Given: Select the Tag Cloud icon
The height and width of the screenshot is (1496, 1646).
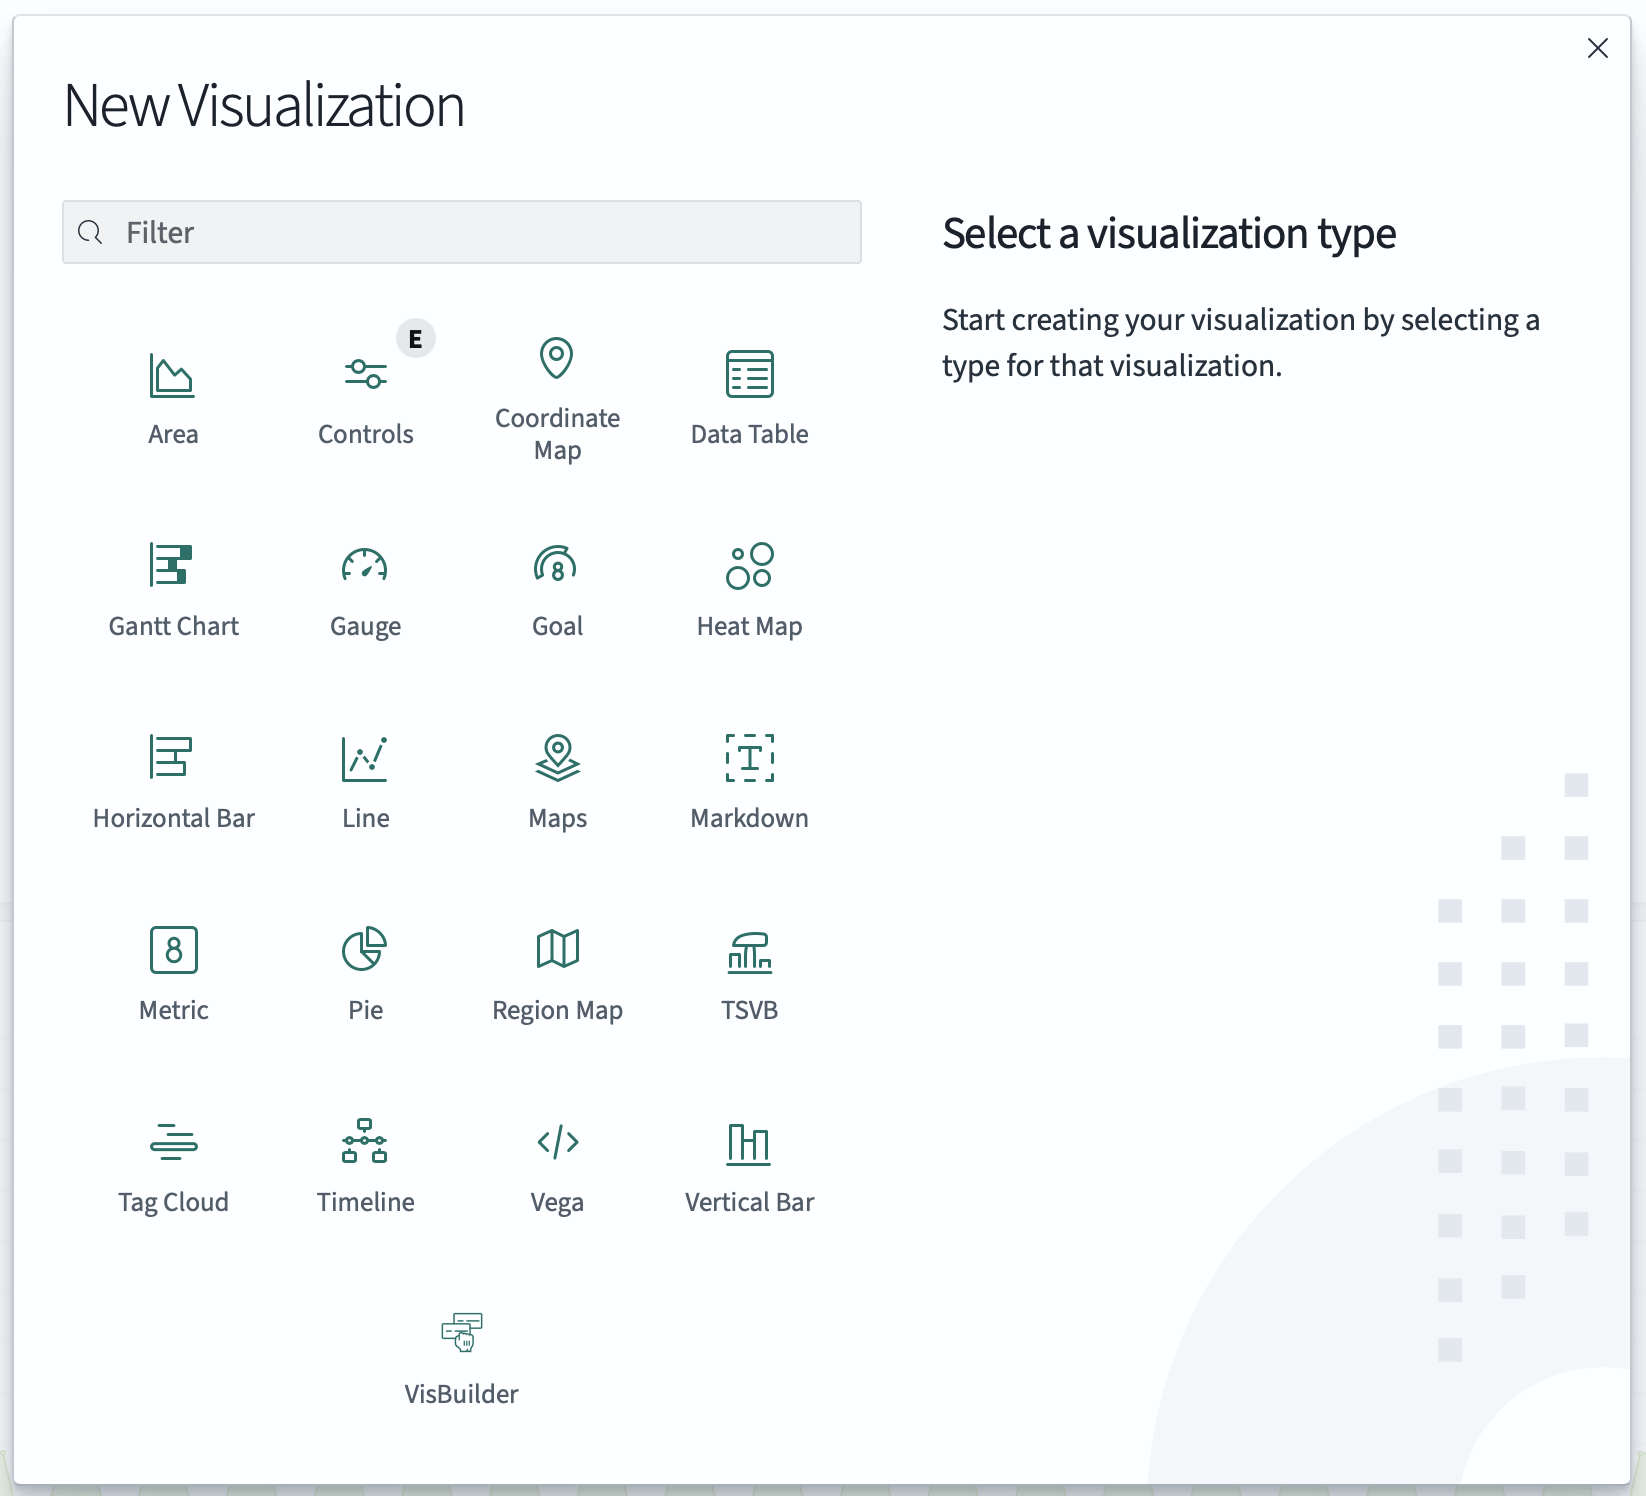Looking at the screenshot, I should tap(173, 1143).
